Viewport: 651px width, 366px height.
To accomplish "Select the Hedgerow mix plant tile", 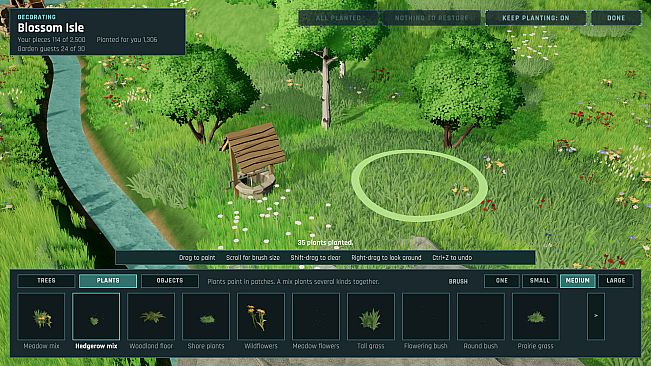I will coord(96,317).
